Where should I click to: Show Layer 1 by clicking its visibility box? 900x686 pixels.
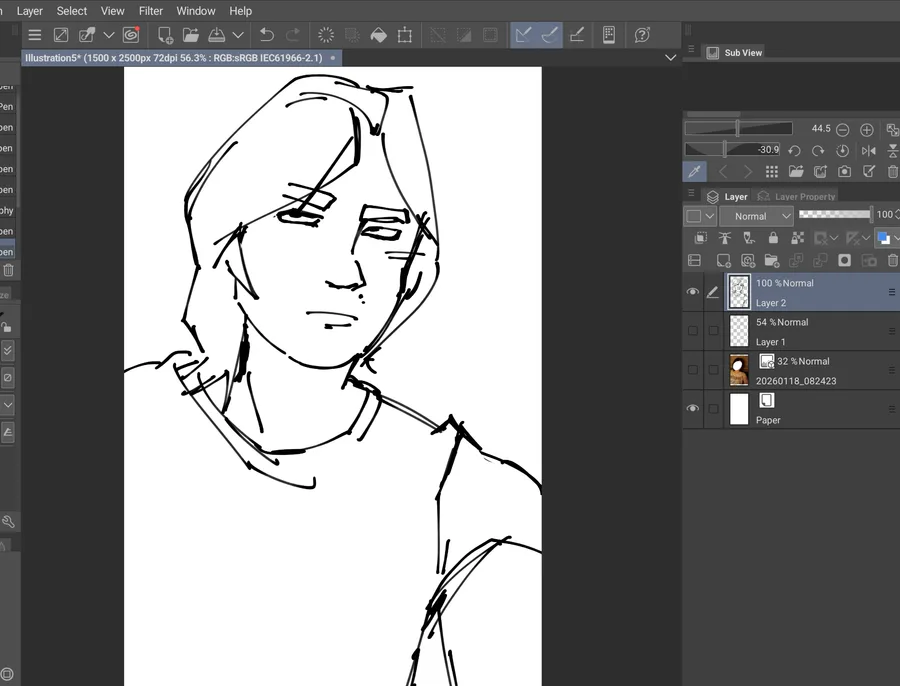(x=693, y=331)
